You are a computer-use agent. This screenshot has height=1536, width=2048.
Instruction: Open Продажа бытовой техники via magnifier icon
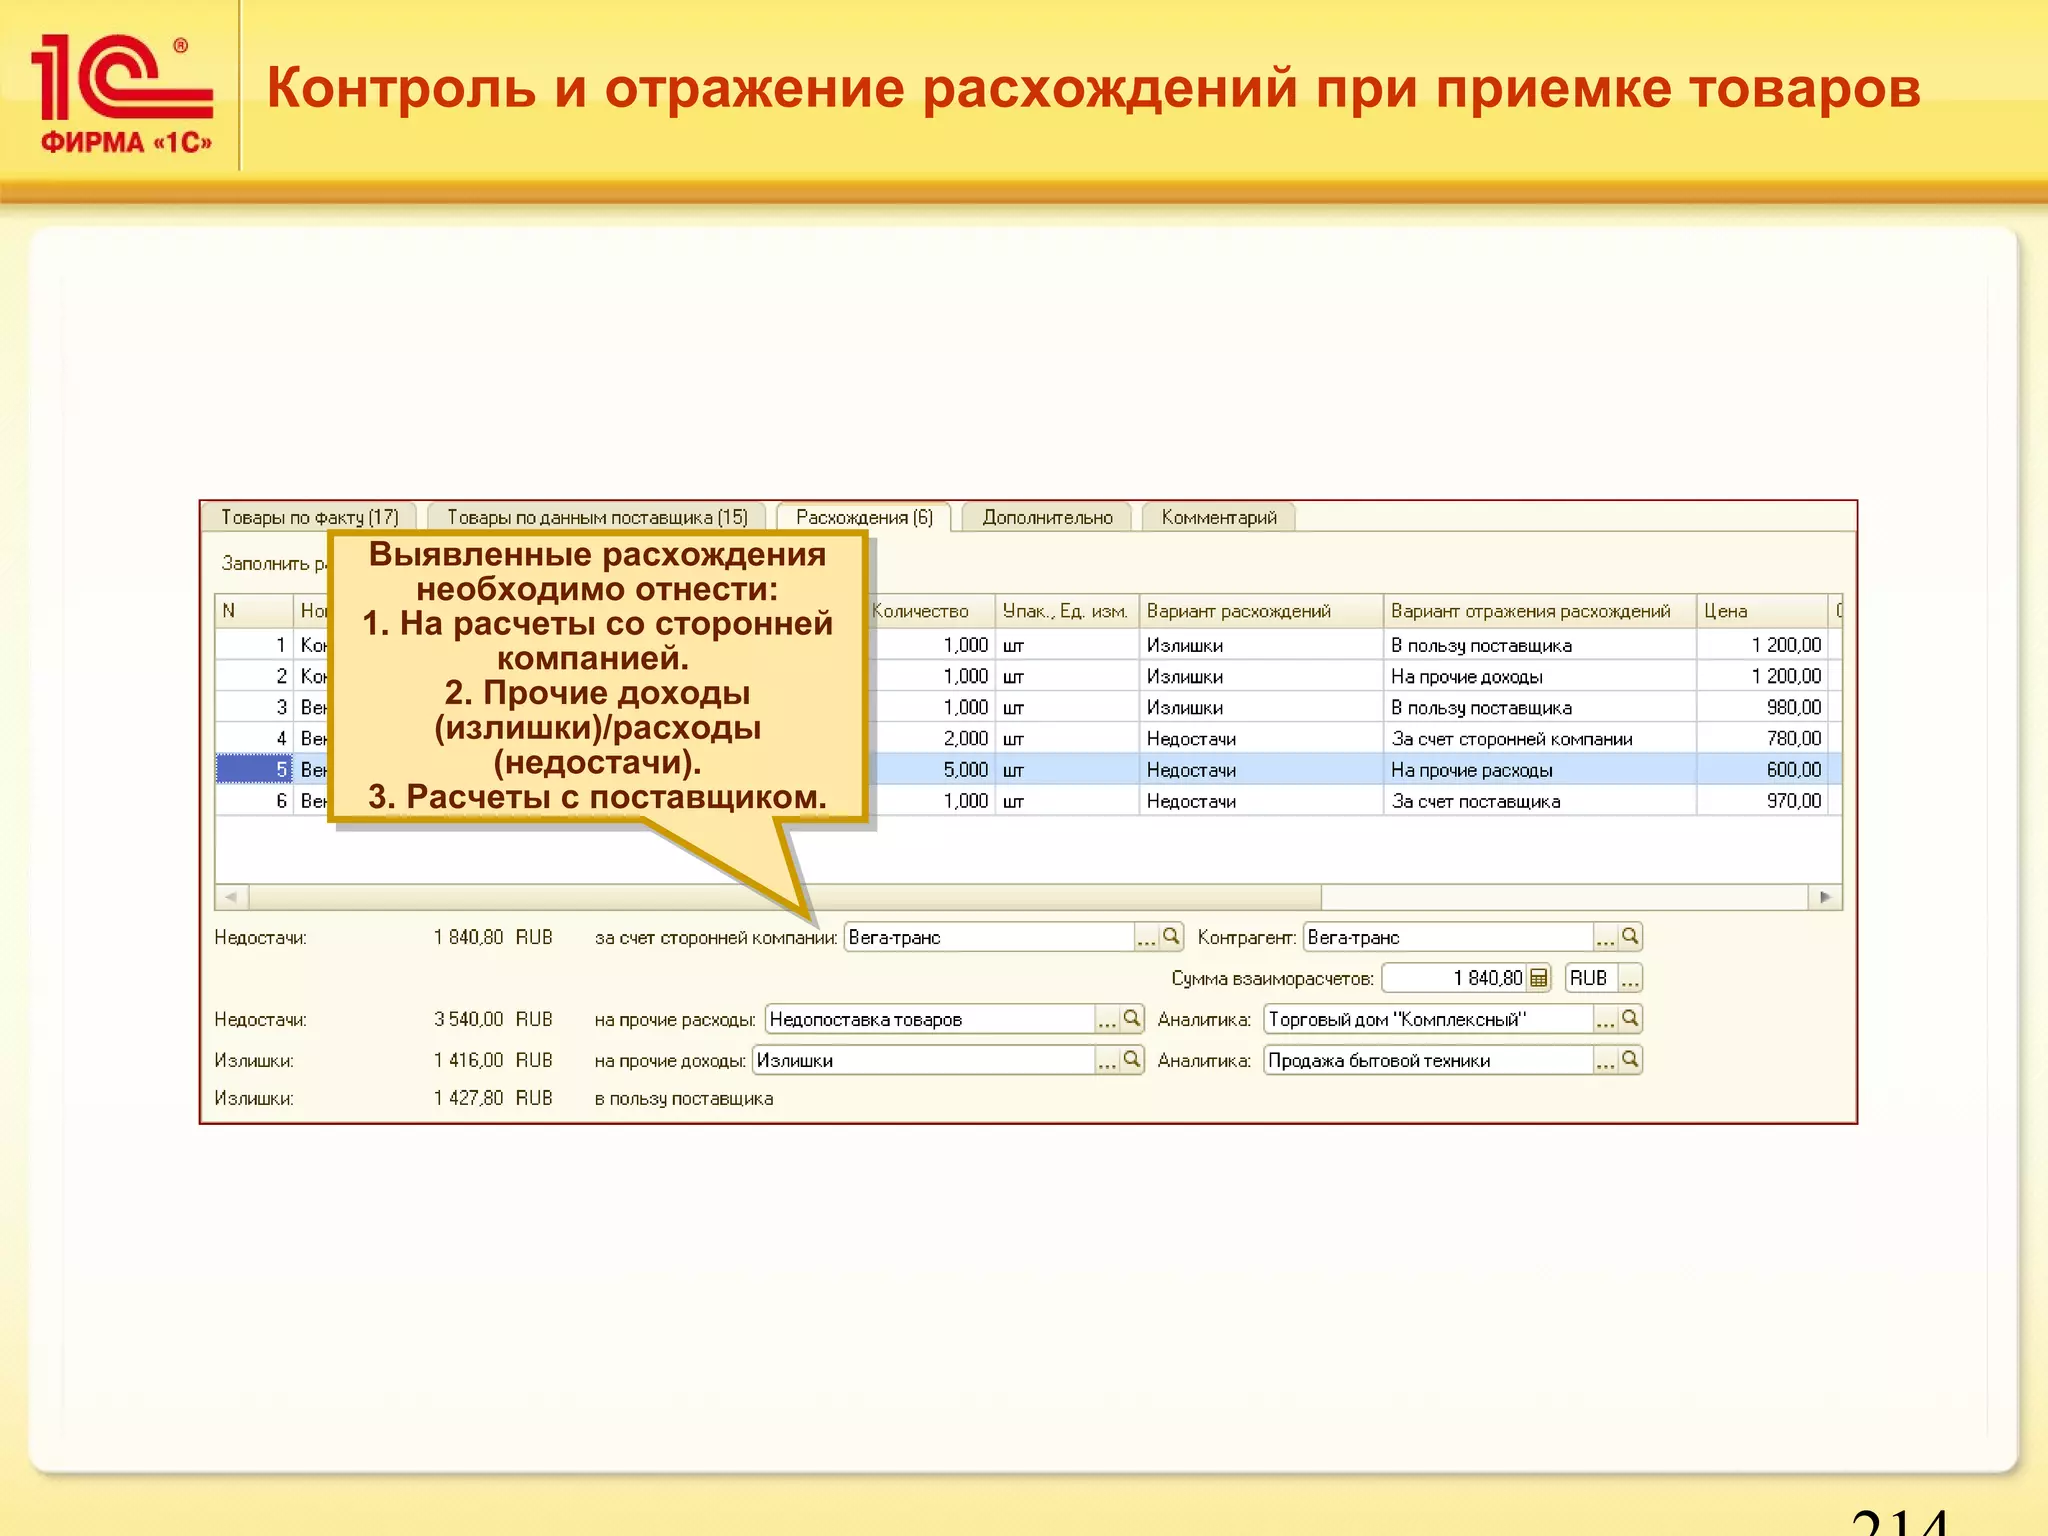tap(1630, 1060)
